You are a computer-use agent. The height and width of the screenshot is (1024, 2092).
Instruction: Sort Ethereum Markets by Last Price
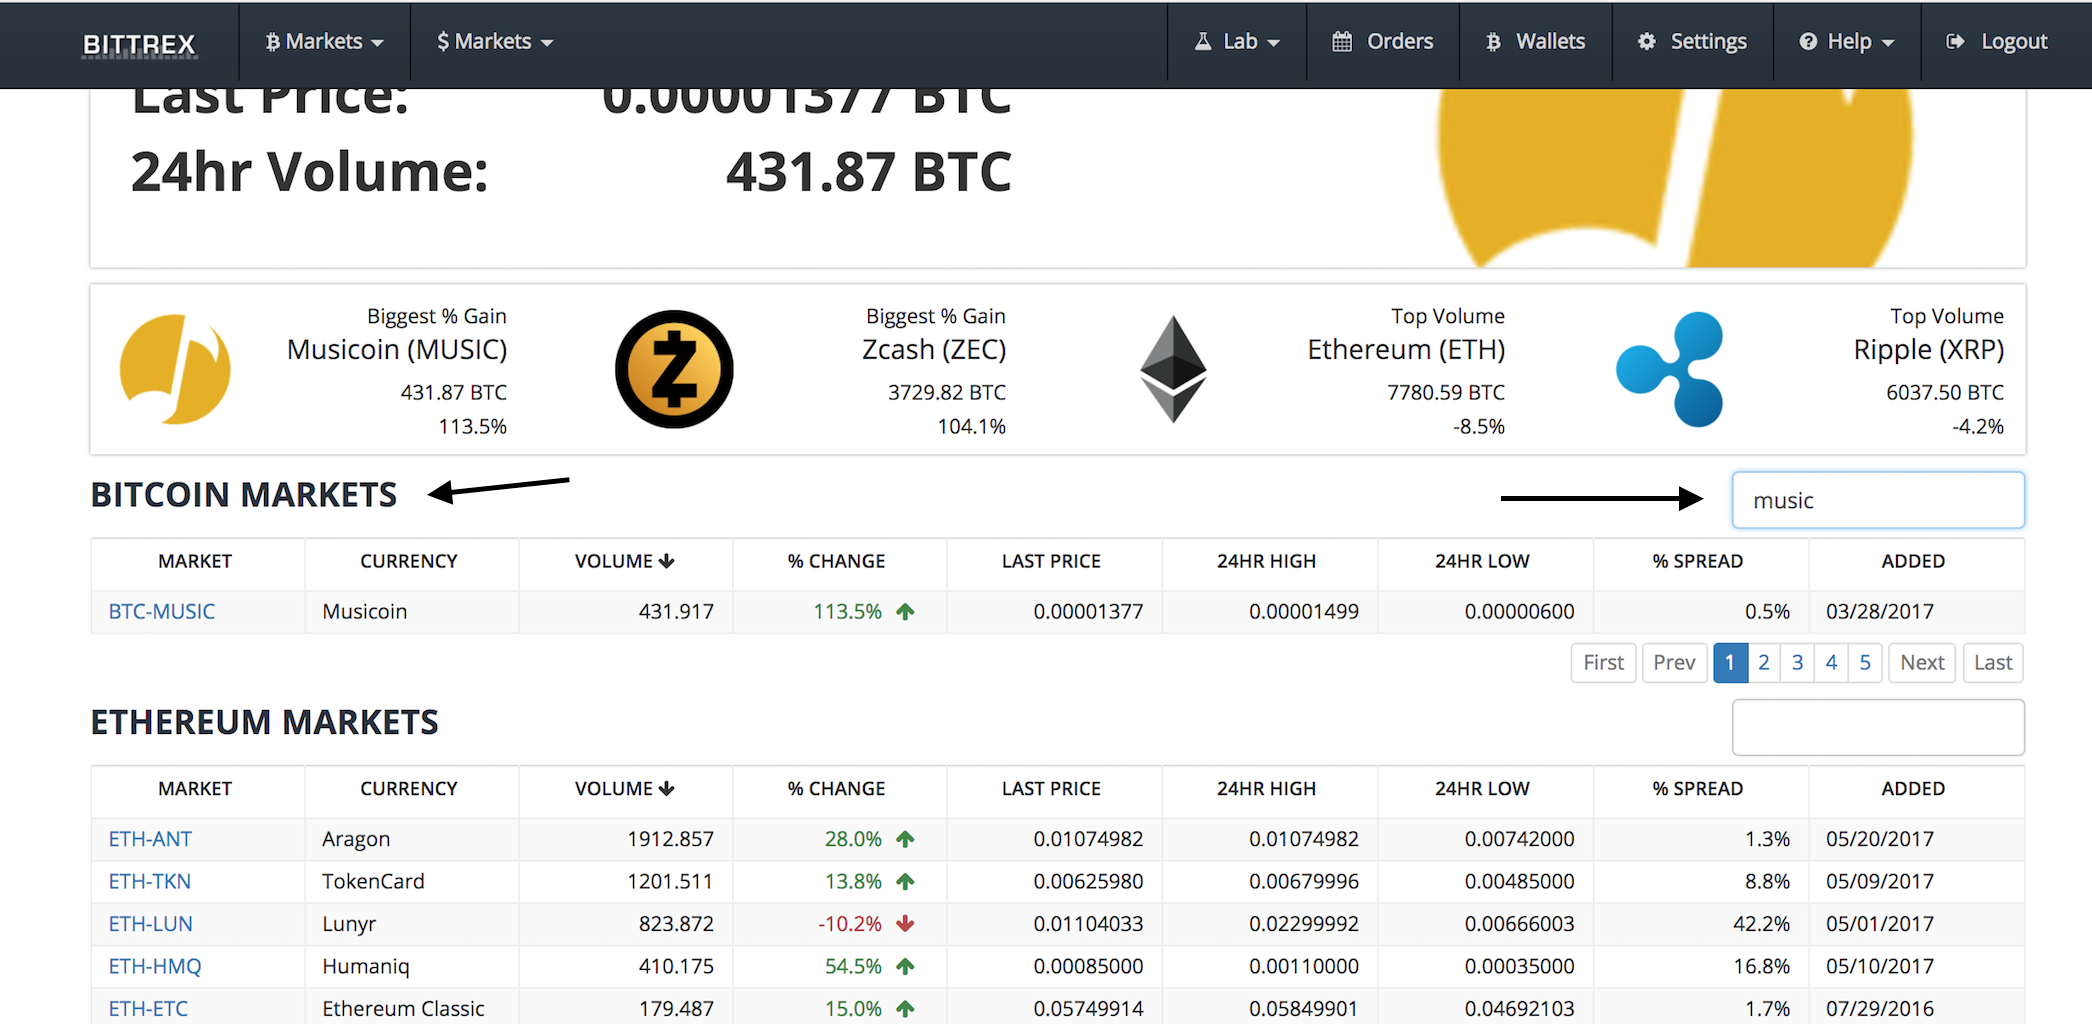click(x=1051, y=788)
